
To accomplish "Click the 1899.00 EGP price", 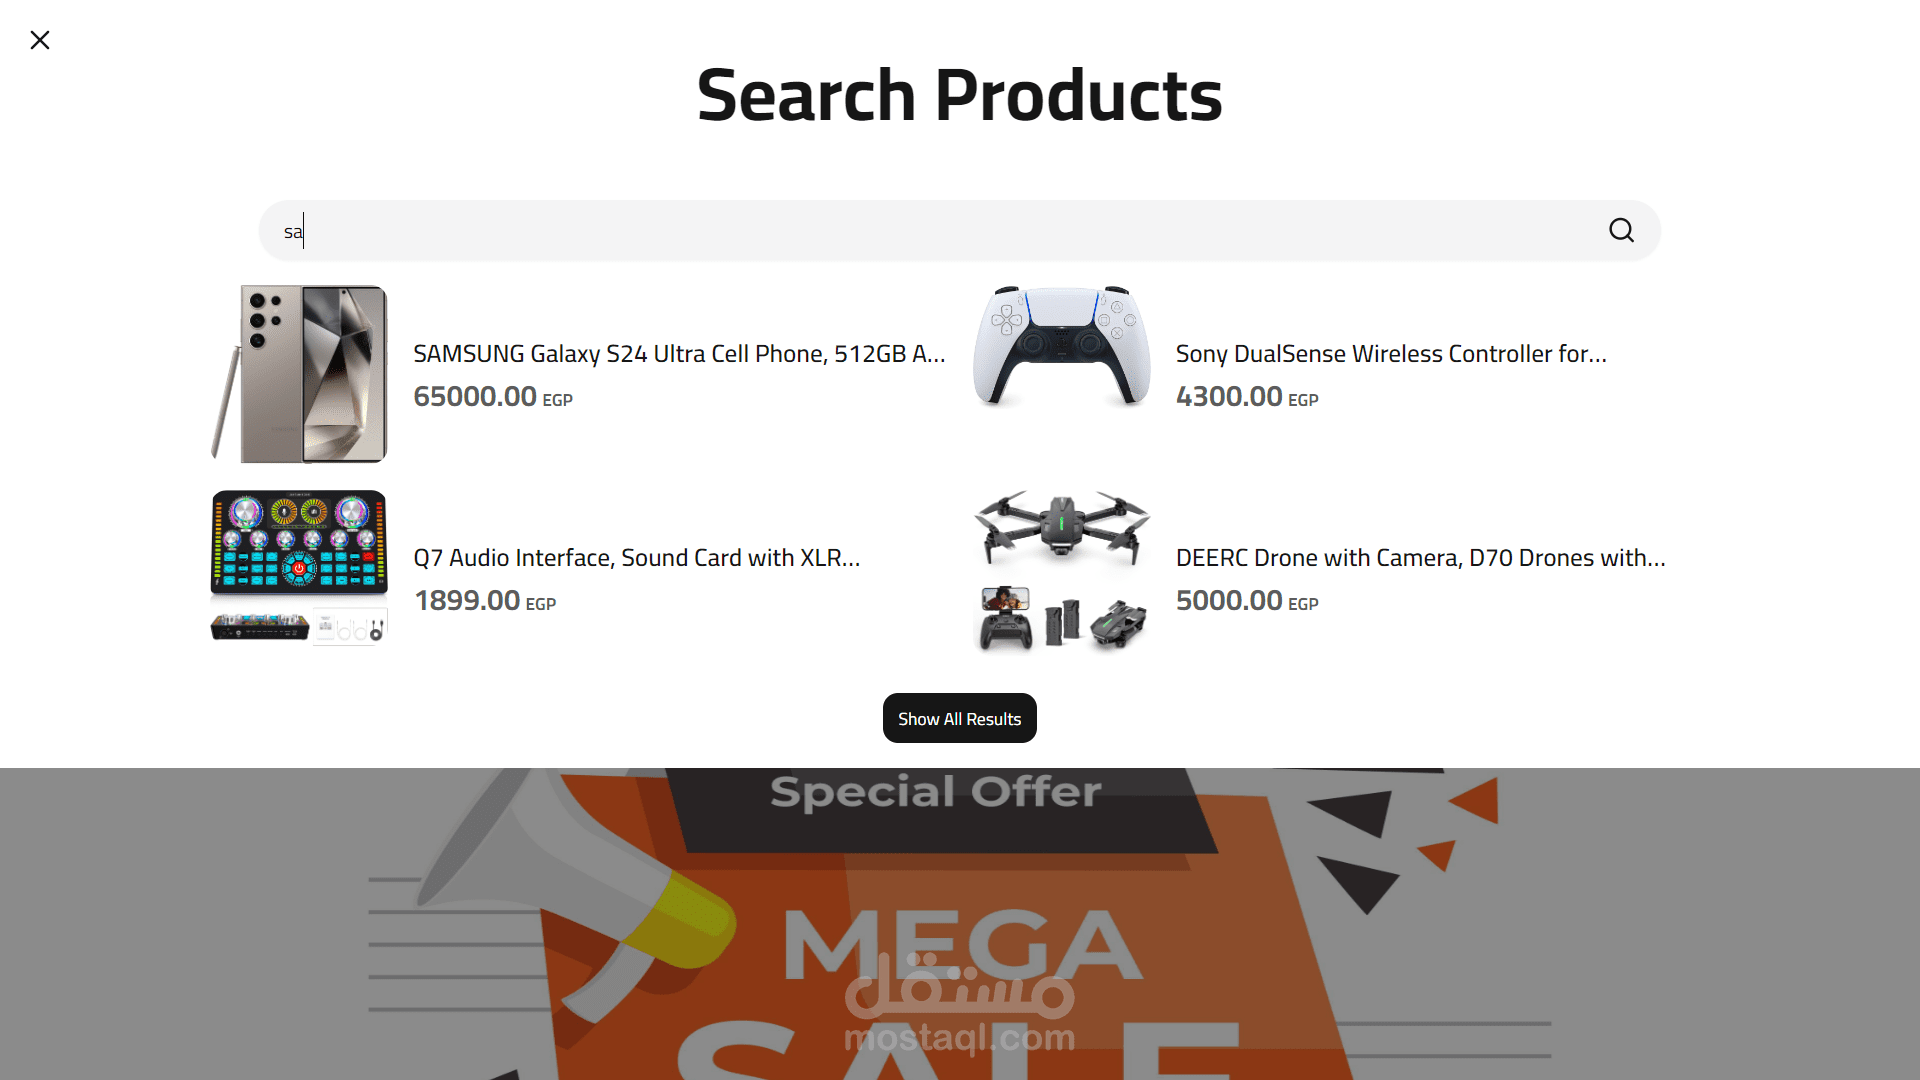I will coord(485,601).
